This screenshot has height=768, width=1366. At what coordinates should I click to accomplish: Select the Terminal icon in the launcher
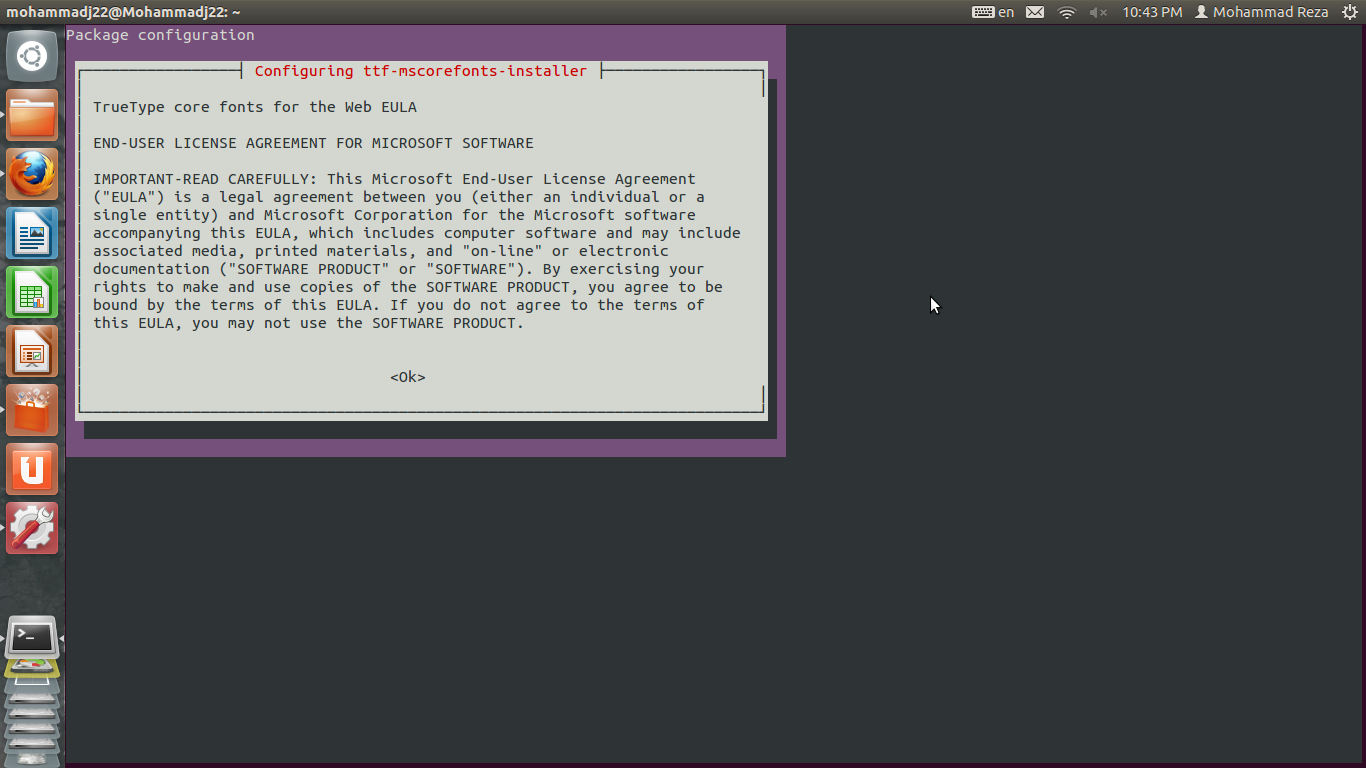click(x=32, y=638)
